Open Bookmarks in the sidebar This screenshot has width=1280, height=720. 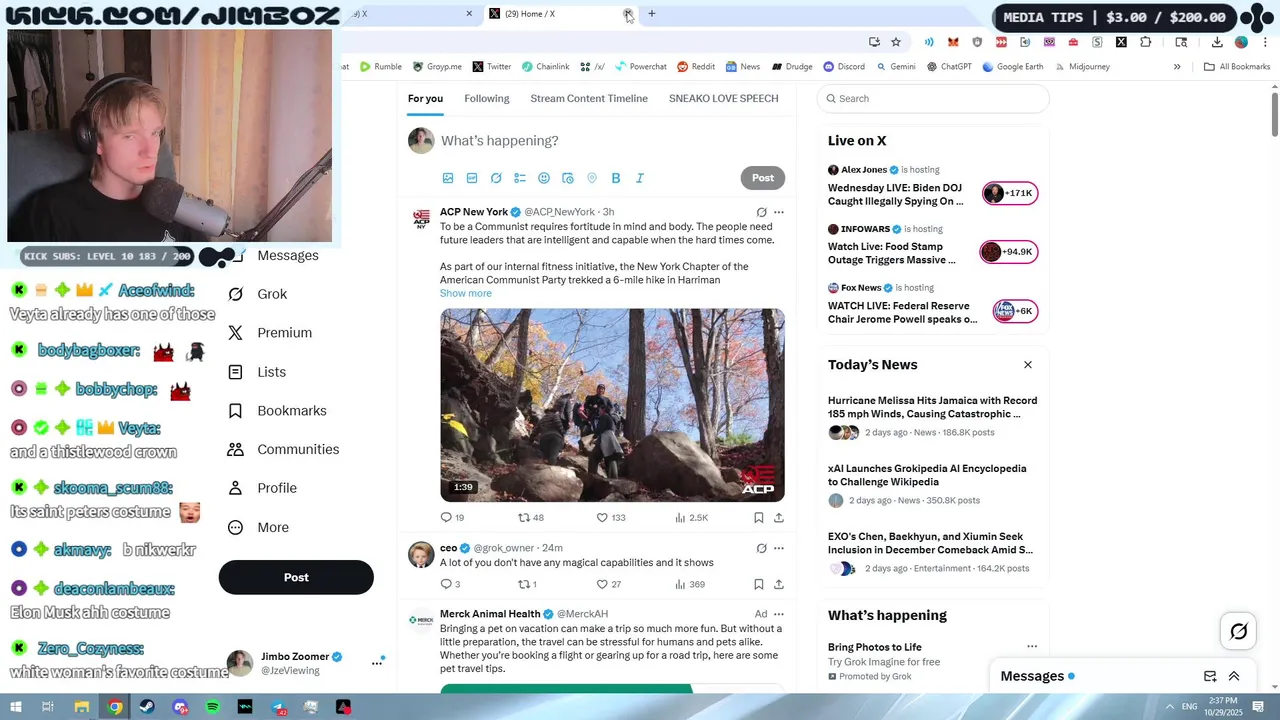pos(277,410)
